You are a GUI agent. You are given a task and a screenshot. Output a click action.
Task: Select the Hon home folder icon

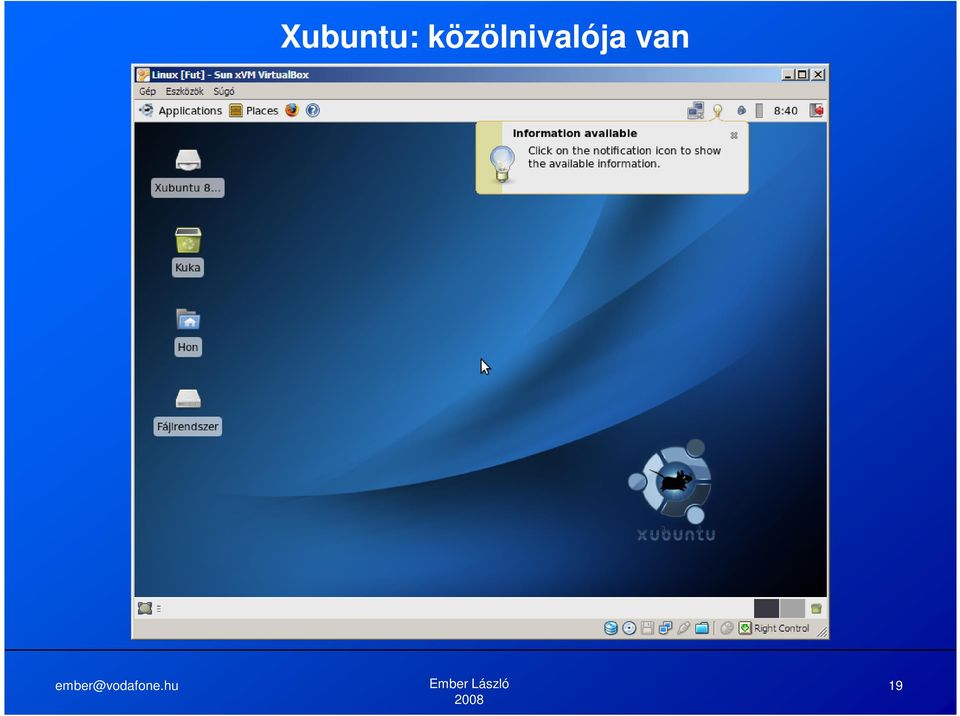188,331
